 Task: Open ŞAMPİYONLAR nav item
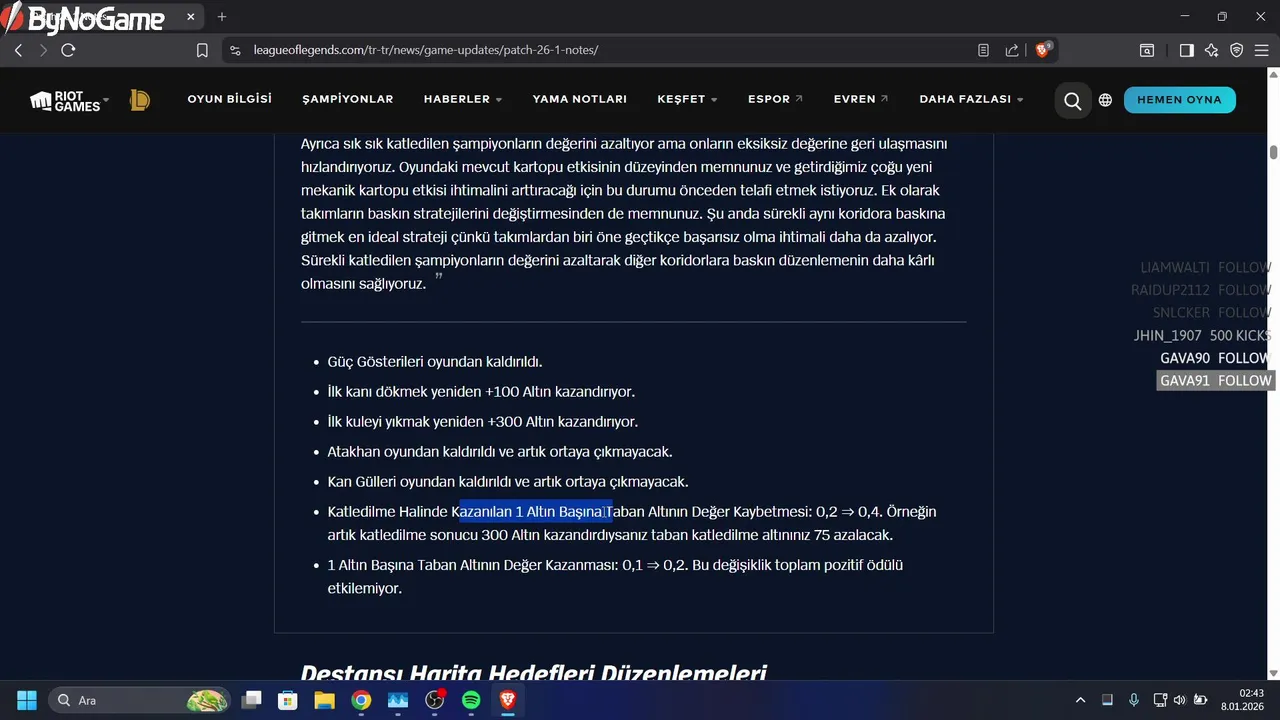[x=348, y=99]
